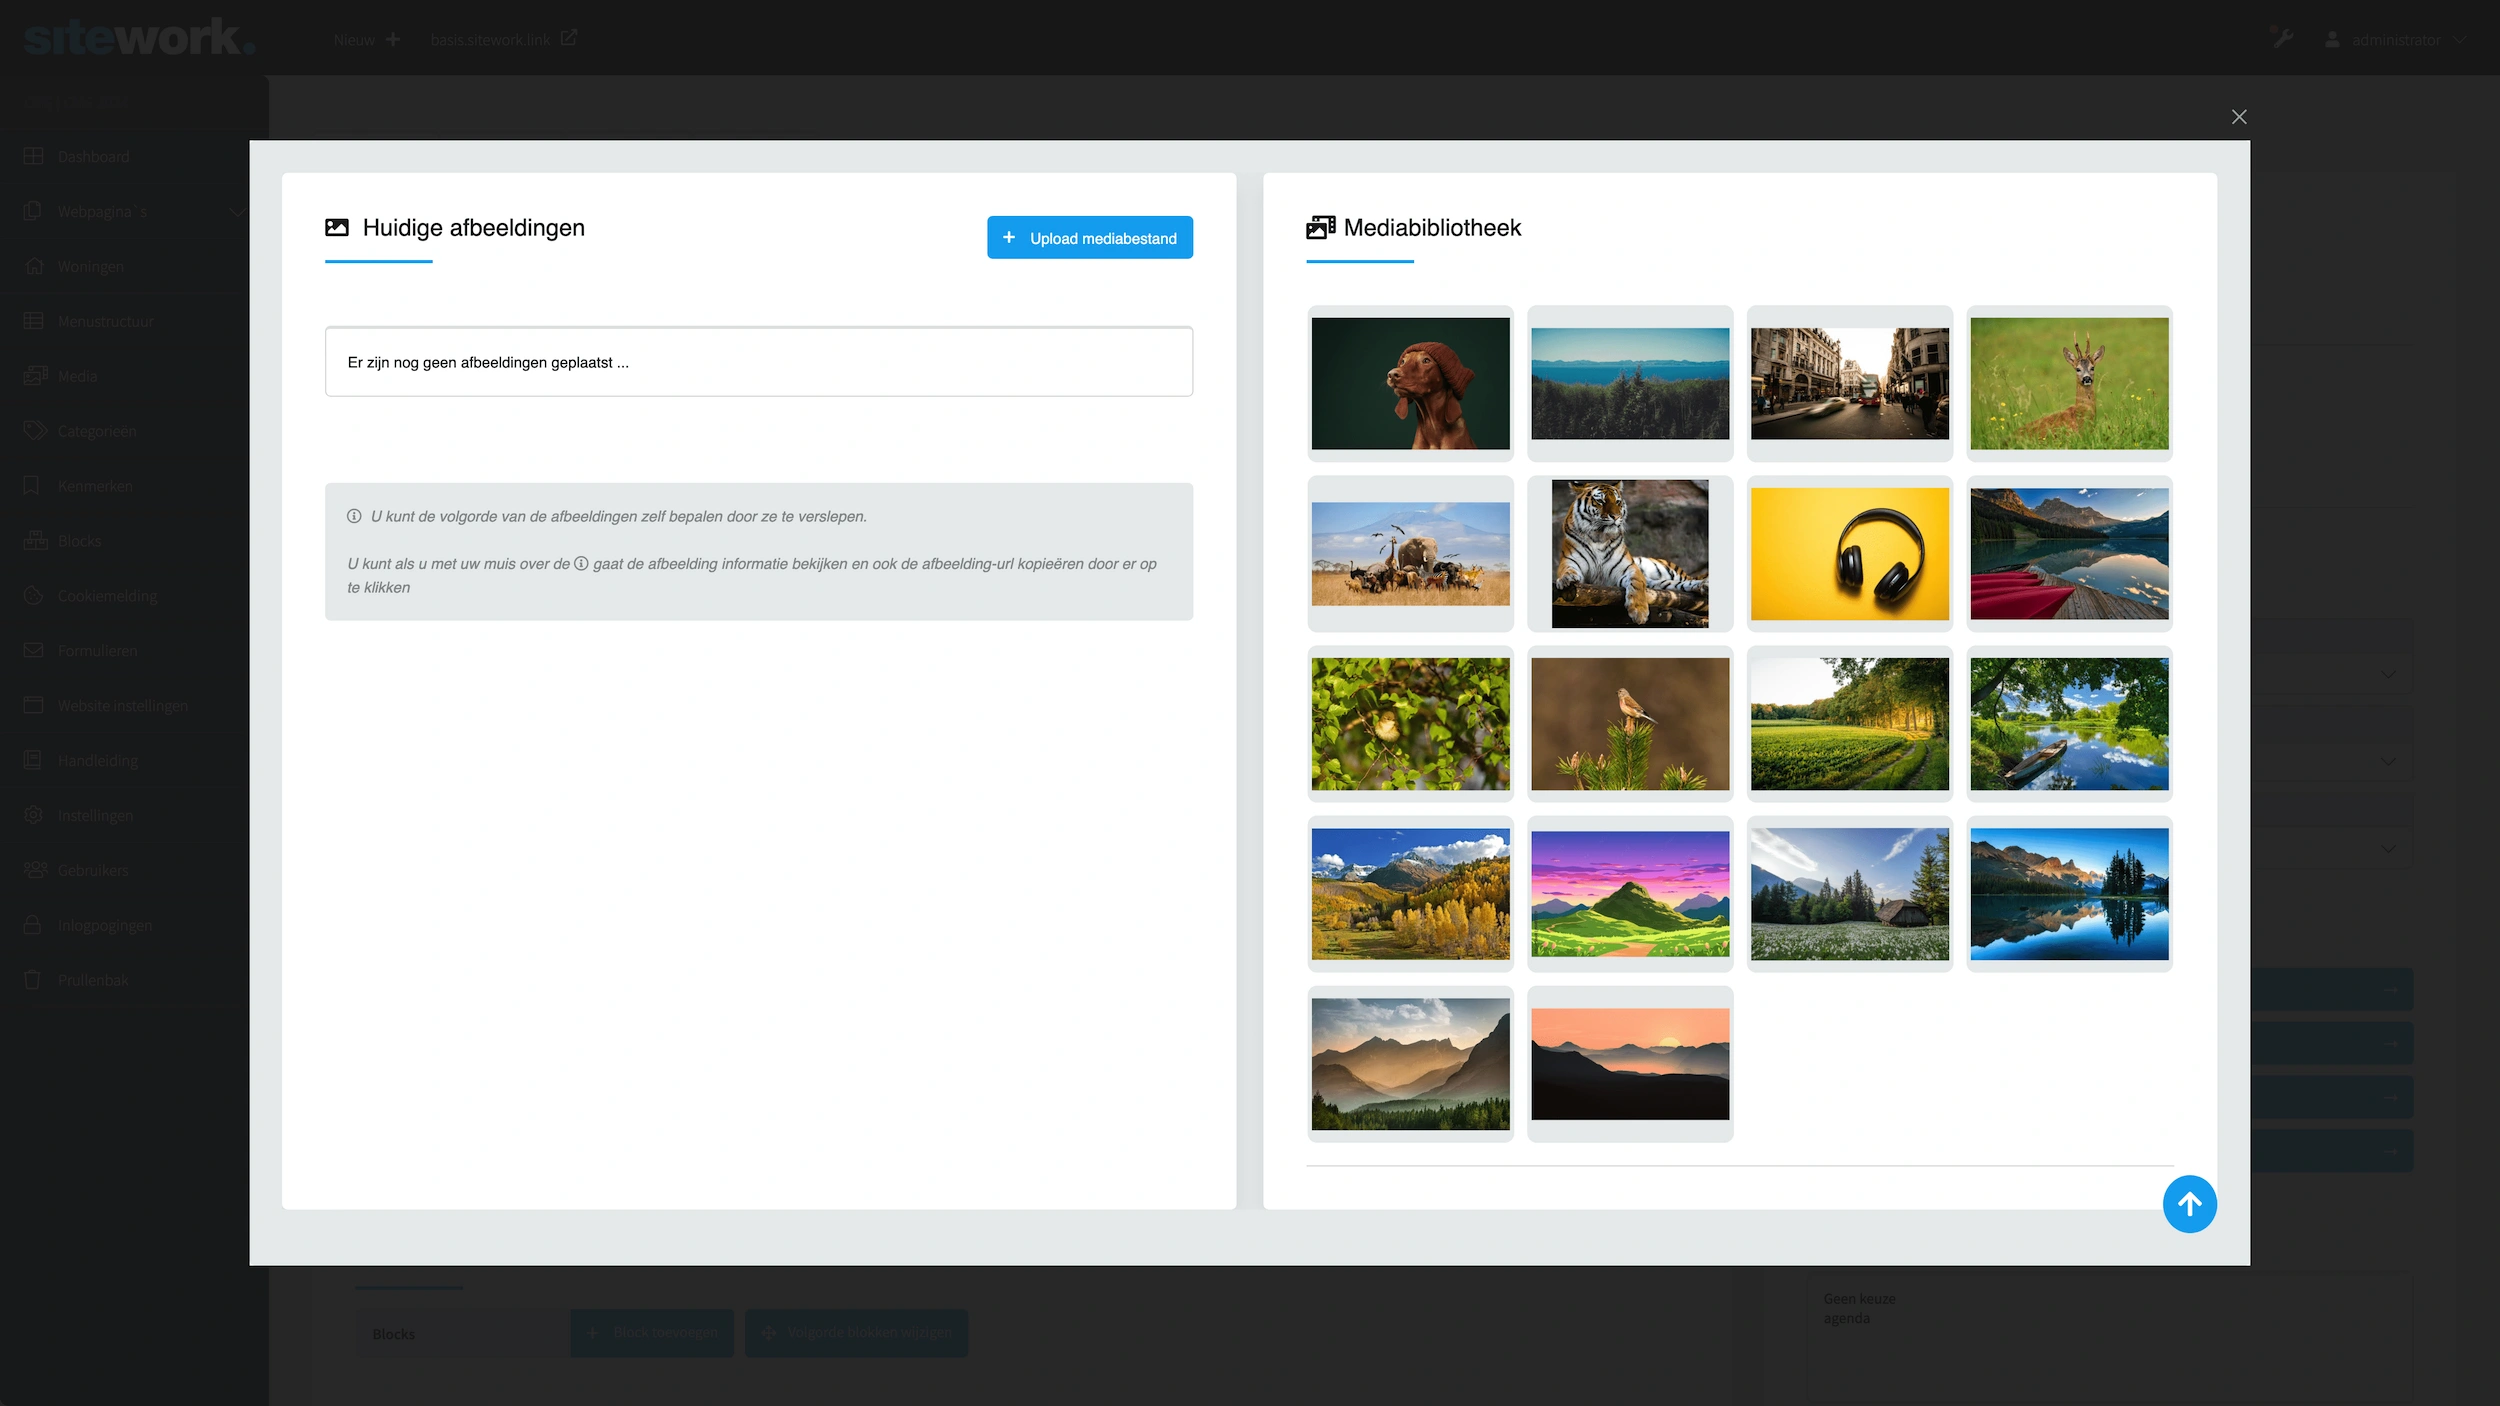
Task: Select the bird on pine branch thumbnail
Action: coord(1629,724)
